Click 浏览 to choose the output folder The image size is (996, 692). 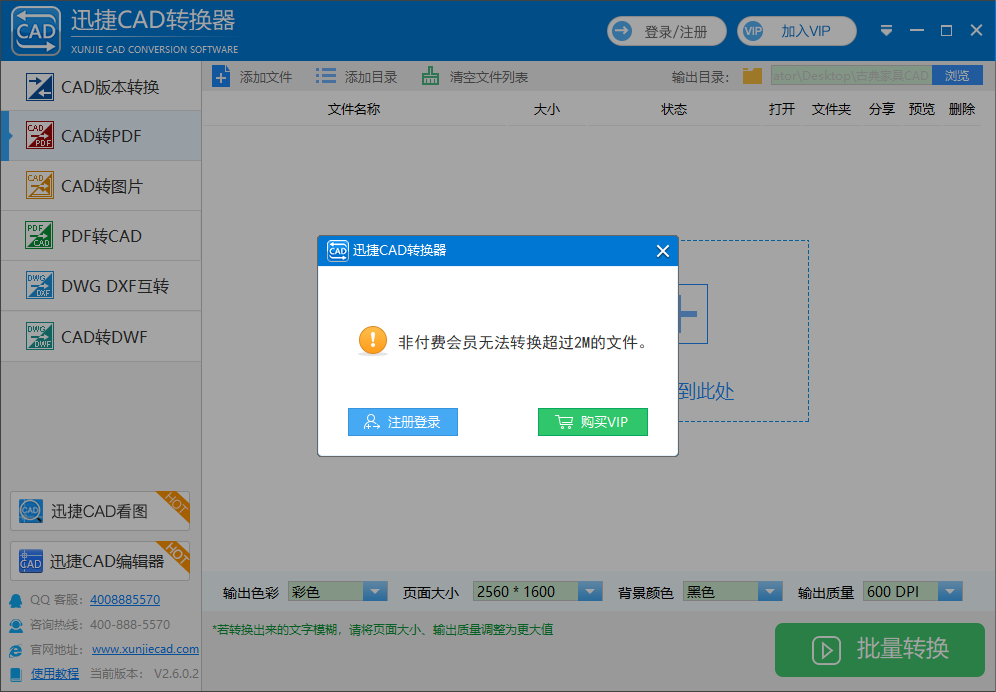click(x=957, y=76)
